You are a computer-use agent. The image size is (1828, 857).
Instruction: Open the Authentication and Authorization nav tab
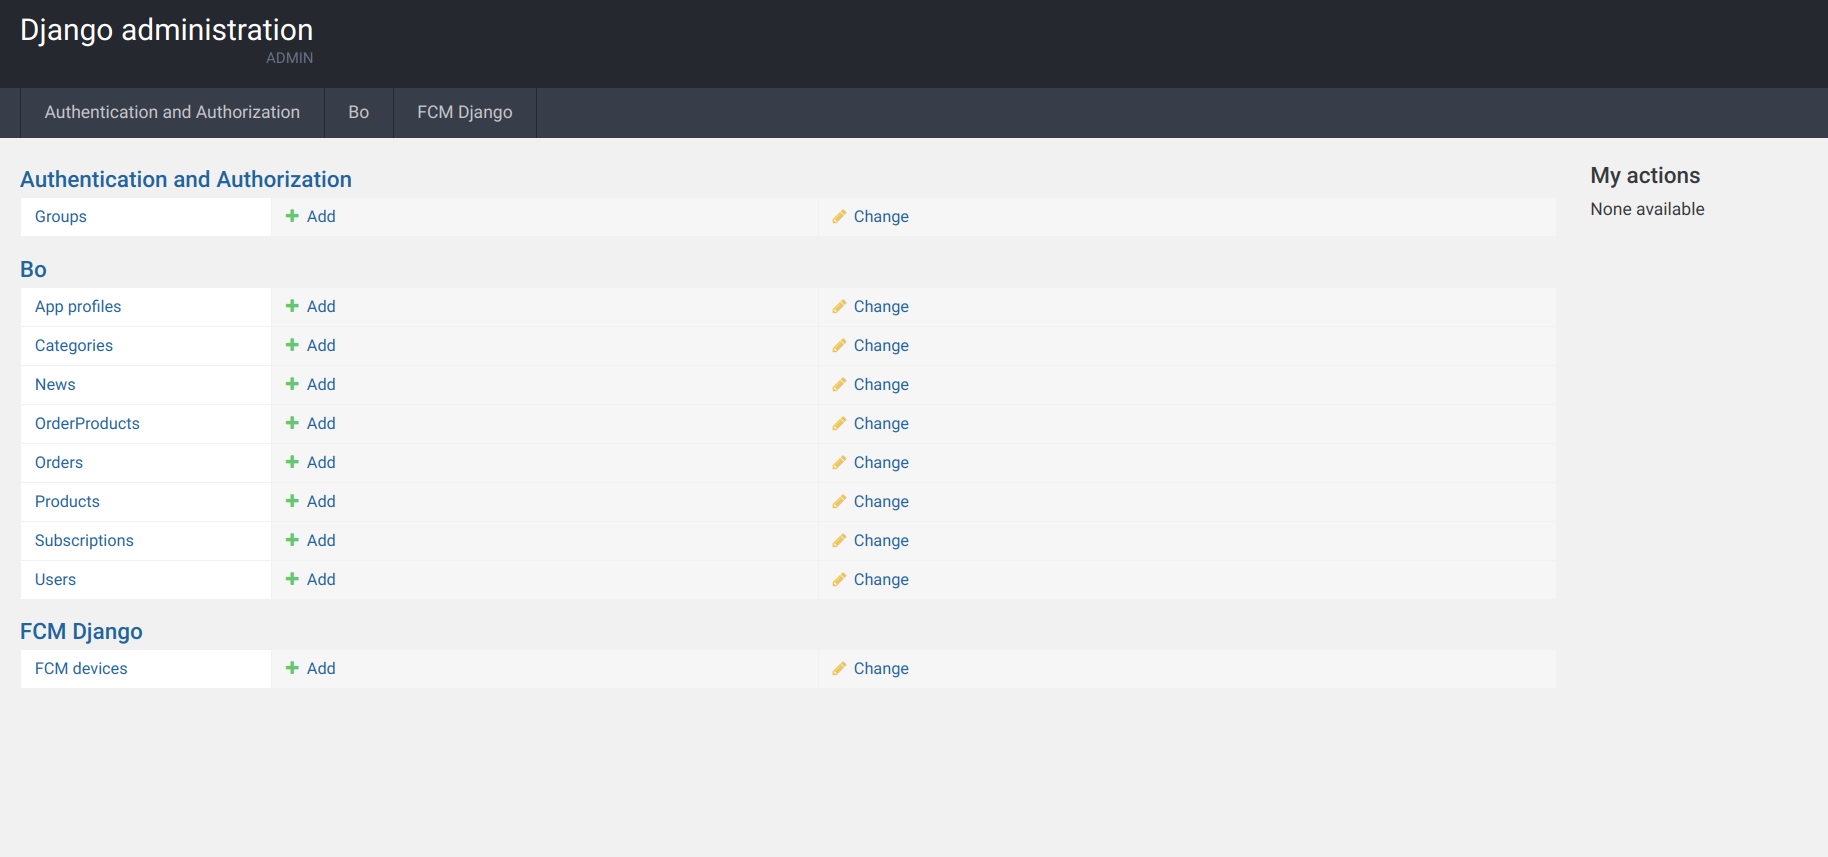[x=172, y=112]
